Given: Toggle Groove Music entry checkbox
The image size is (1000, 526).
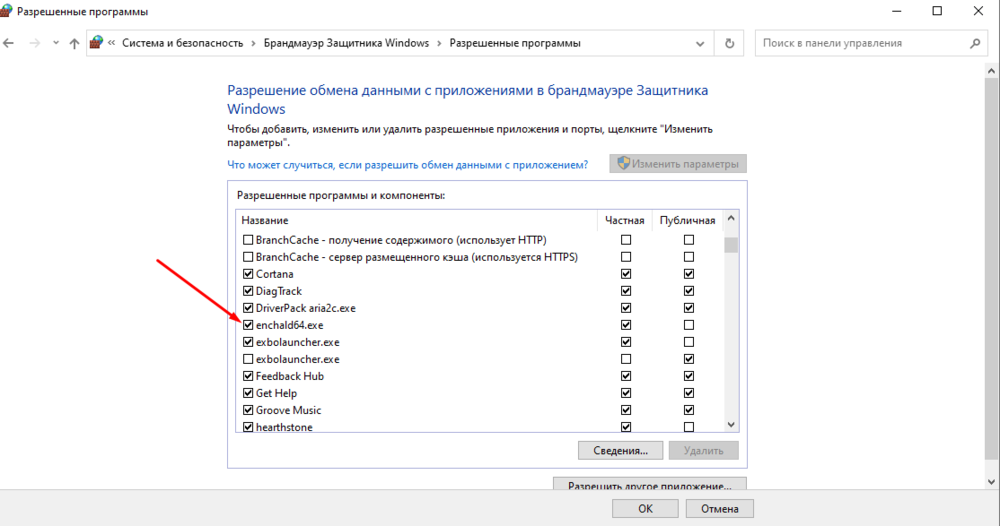Looking at the screenshot, I should (x=248, y=410).
